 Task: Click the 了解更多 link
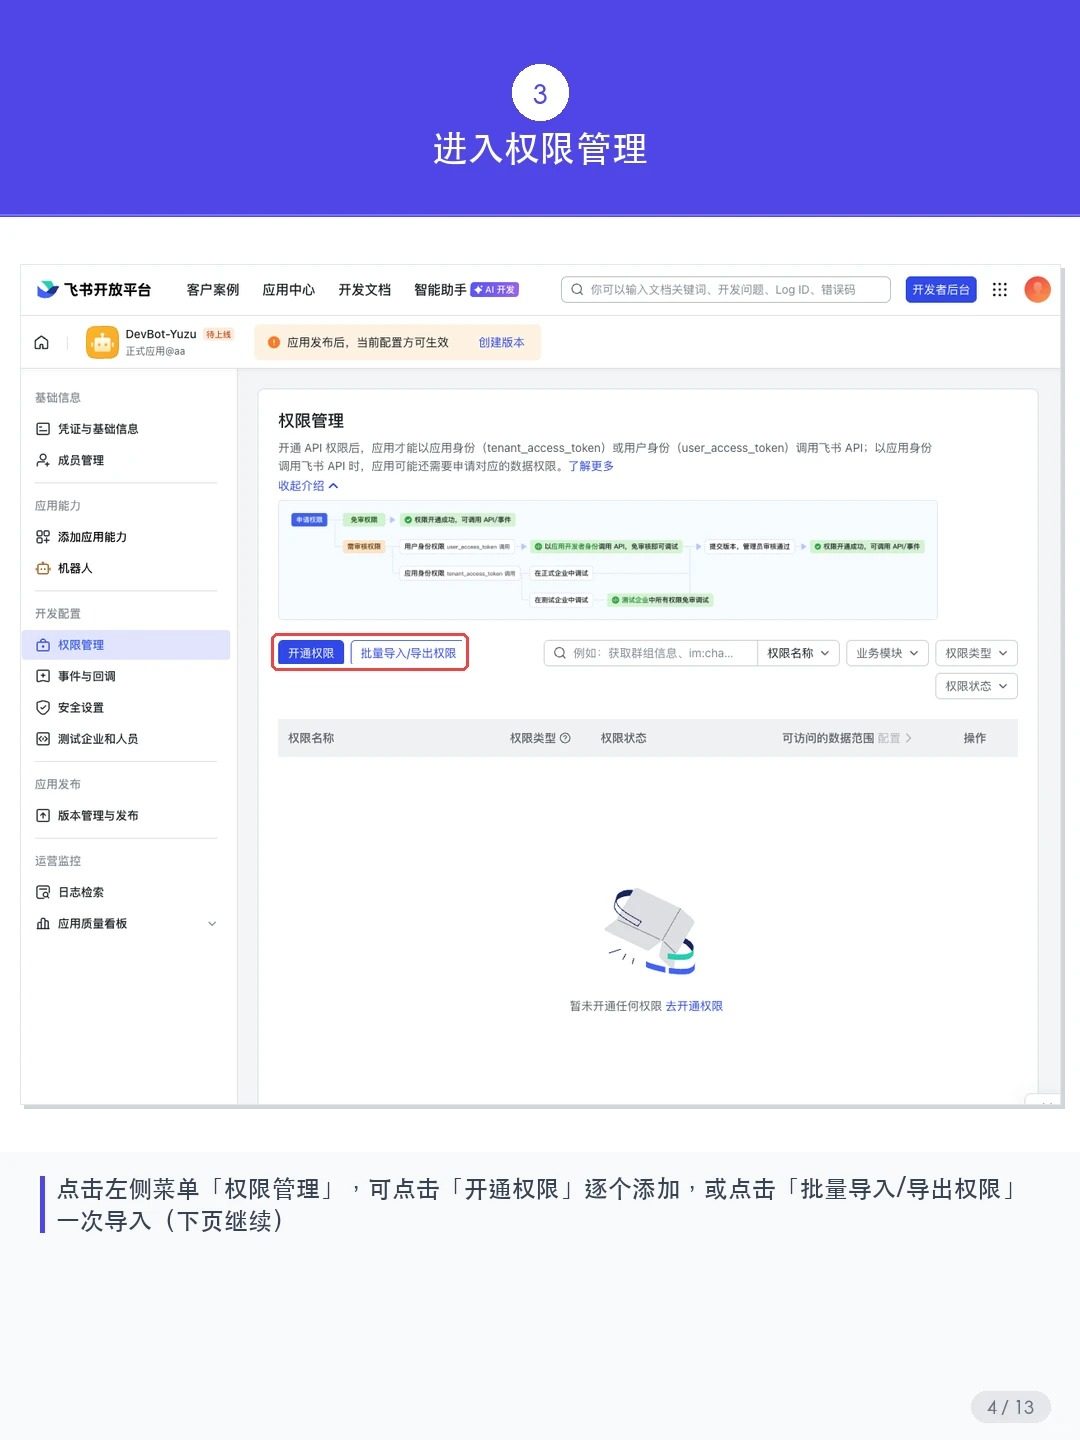591,466
